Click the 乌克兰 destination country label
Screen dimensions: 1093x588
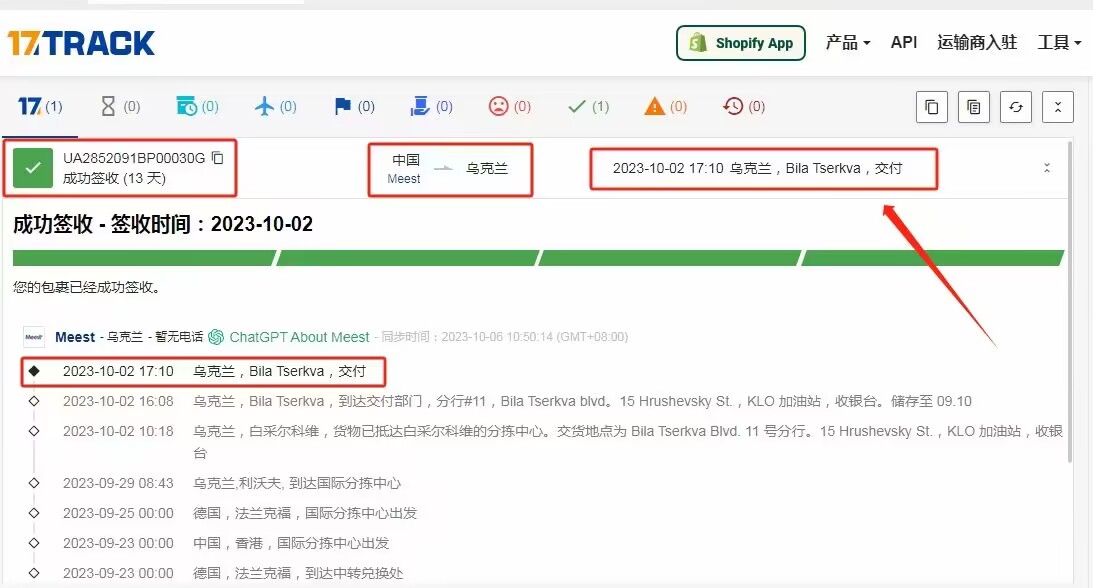click(487, 168)
